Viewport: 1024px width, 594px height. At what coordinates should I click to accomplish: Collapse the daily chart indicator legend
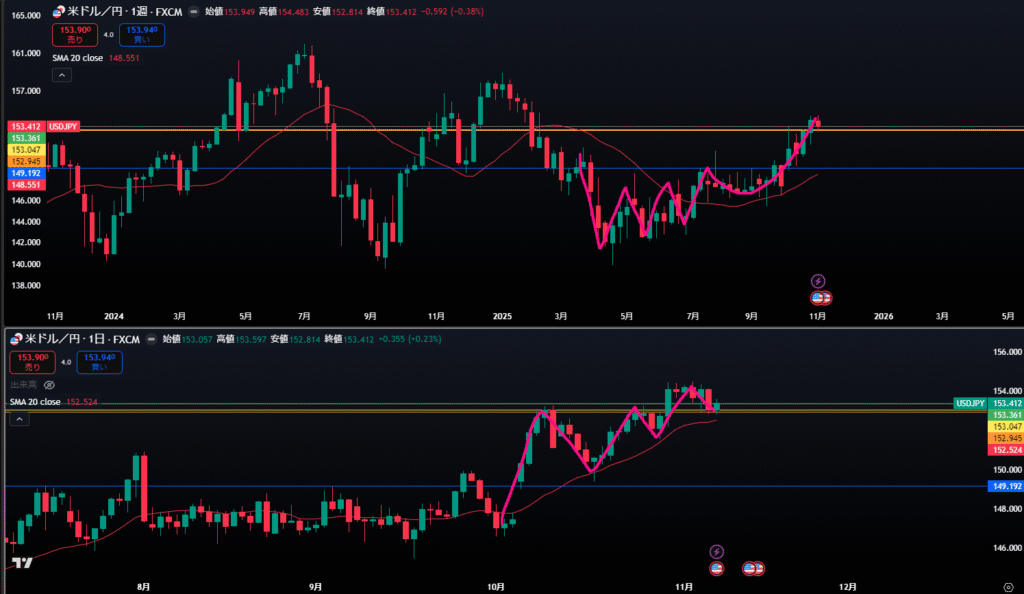coord(20,419)
